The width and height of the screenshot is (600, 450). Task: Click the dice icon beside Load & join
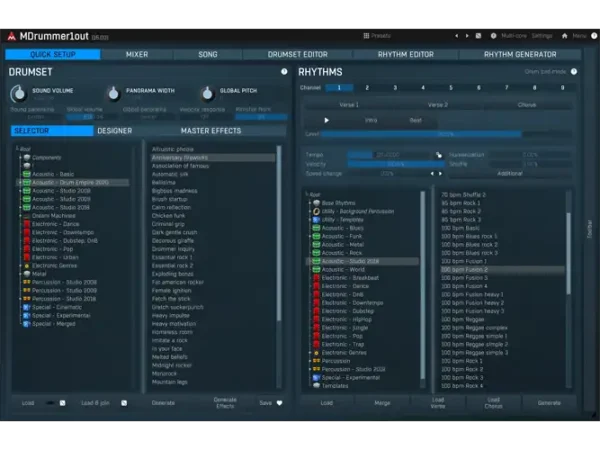pos(124,403)
